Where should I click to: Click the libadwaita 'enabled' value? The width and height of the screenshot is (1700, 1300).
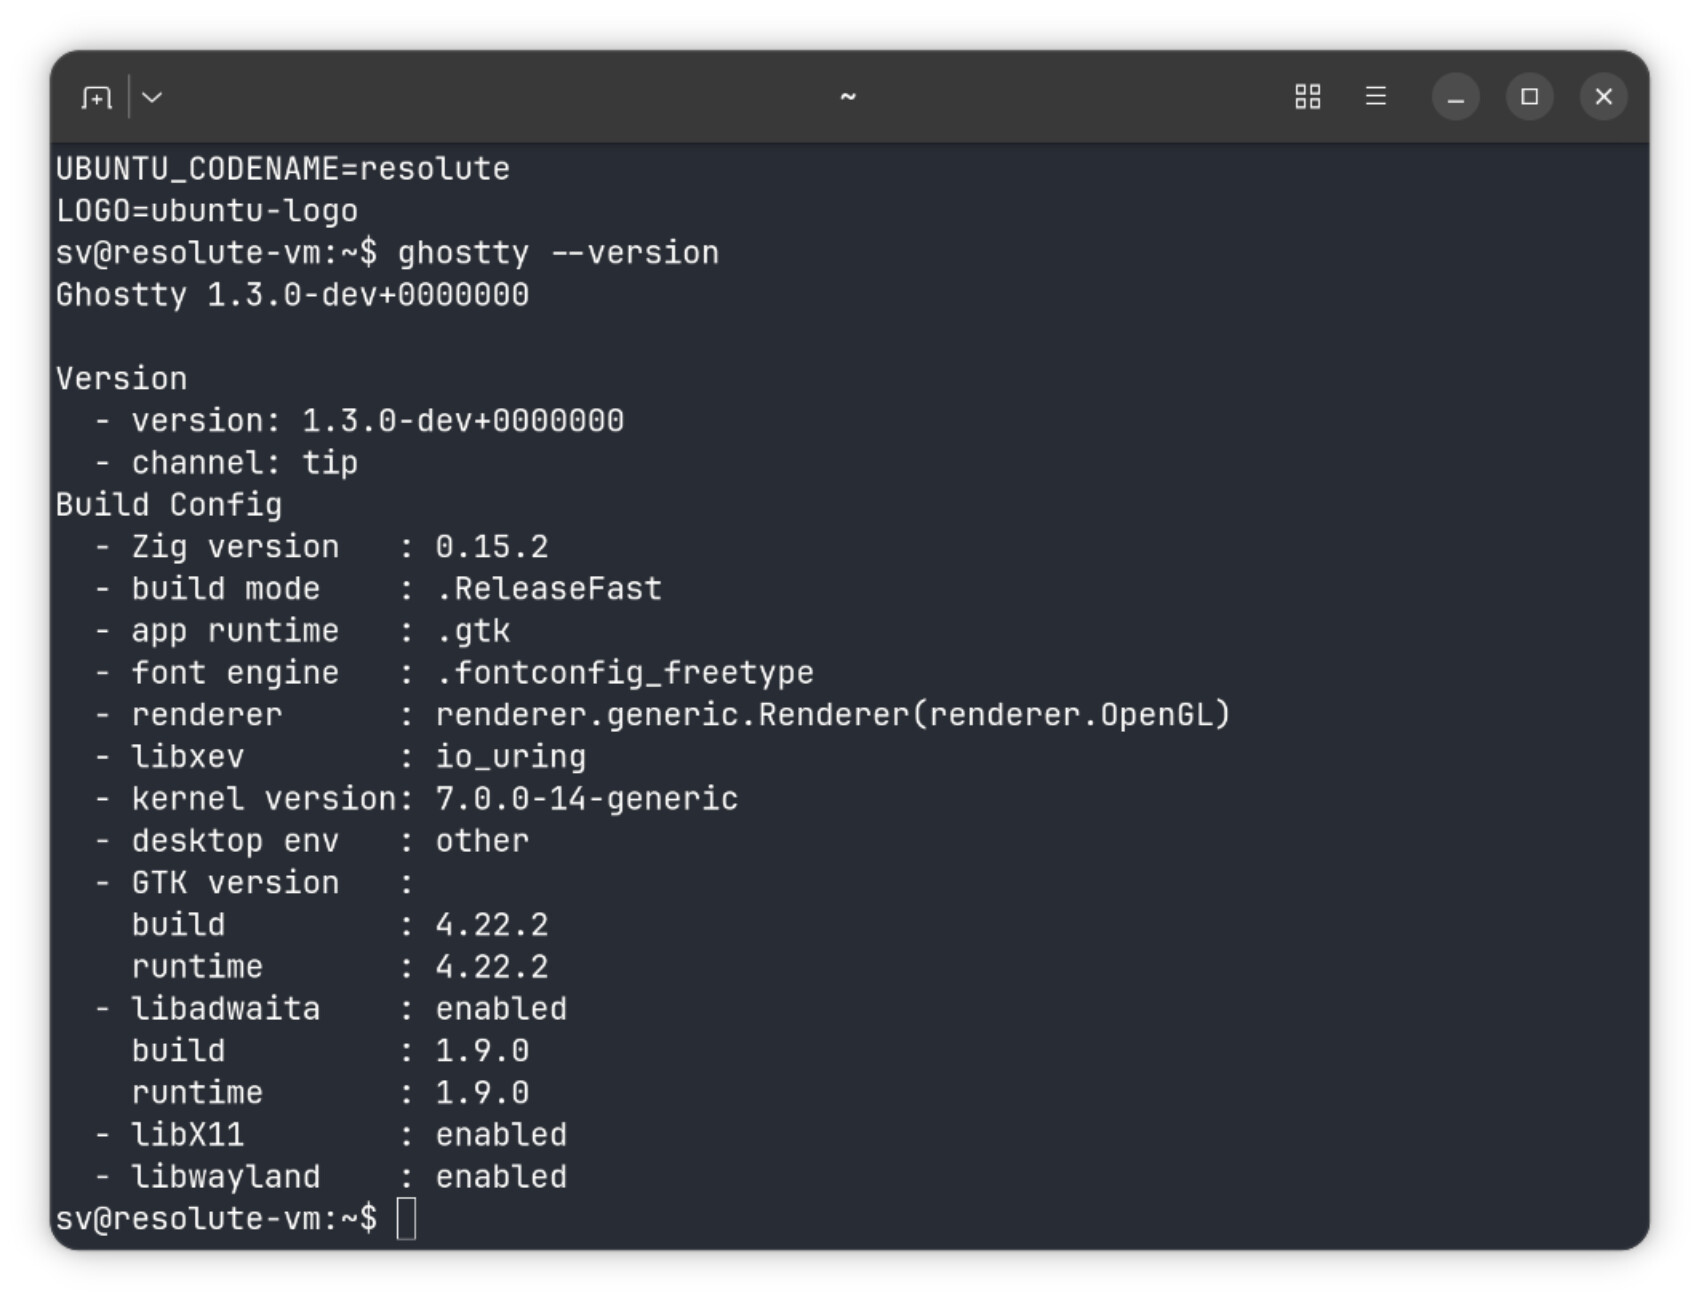point(501,1009)
